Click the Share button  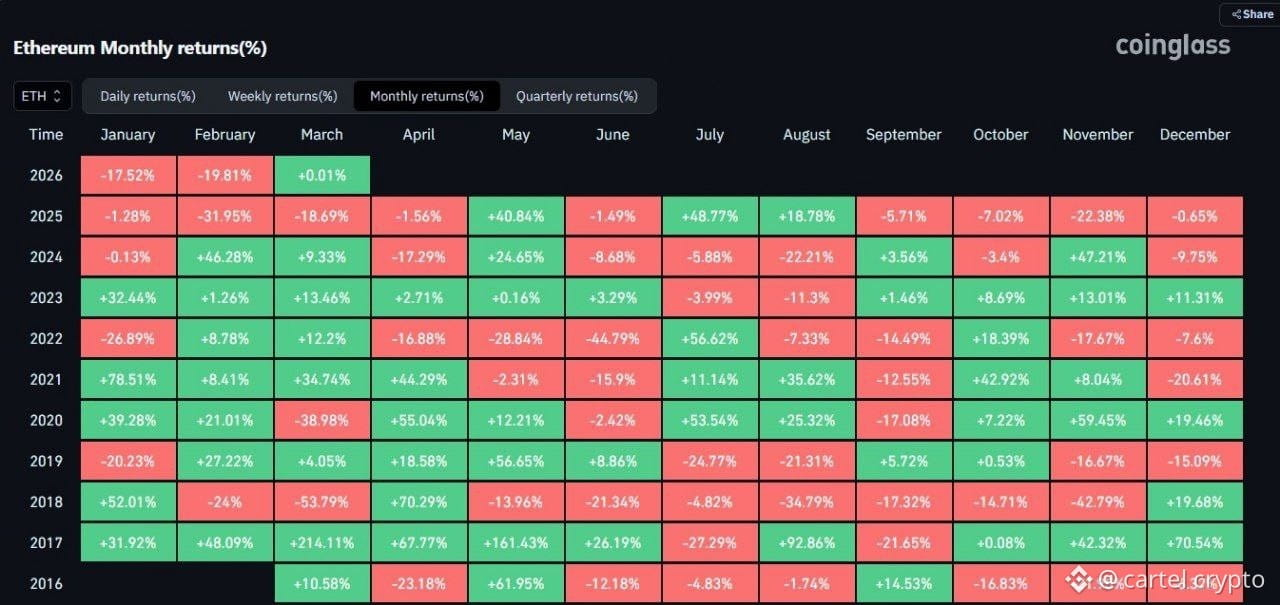1251,14
